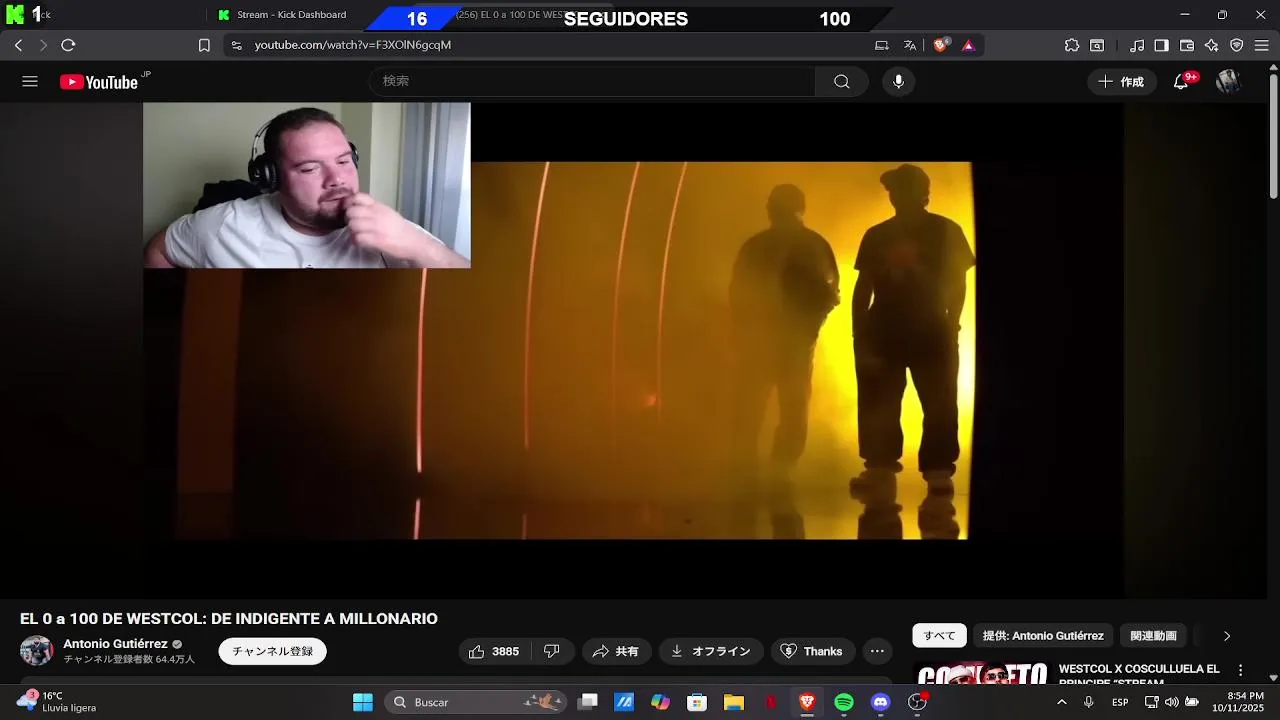Open File Explorer from the taskbar
The image size is (1280, 720).
(x=734, y=702)
